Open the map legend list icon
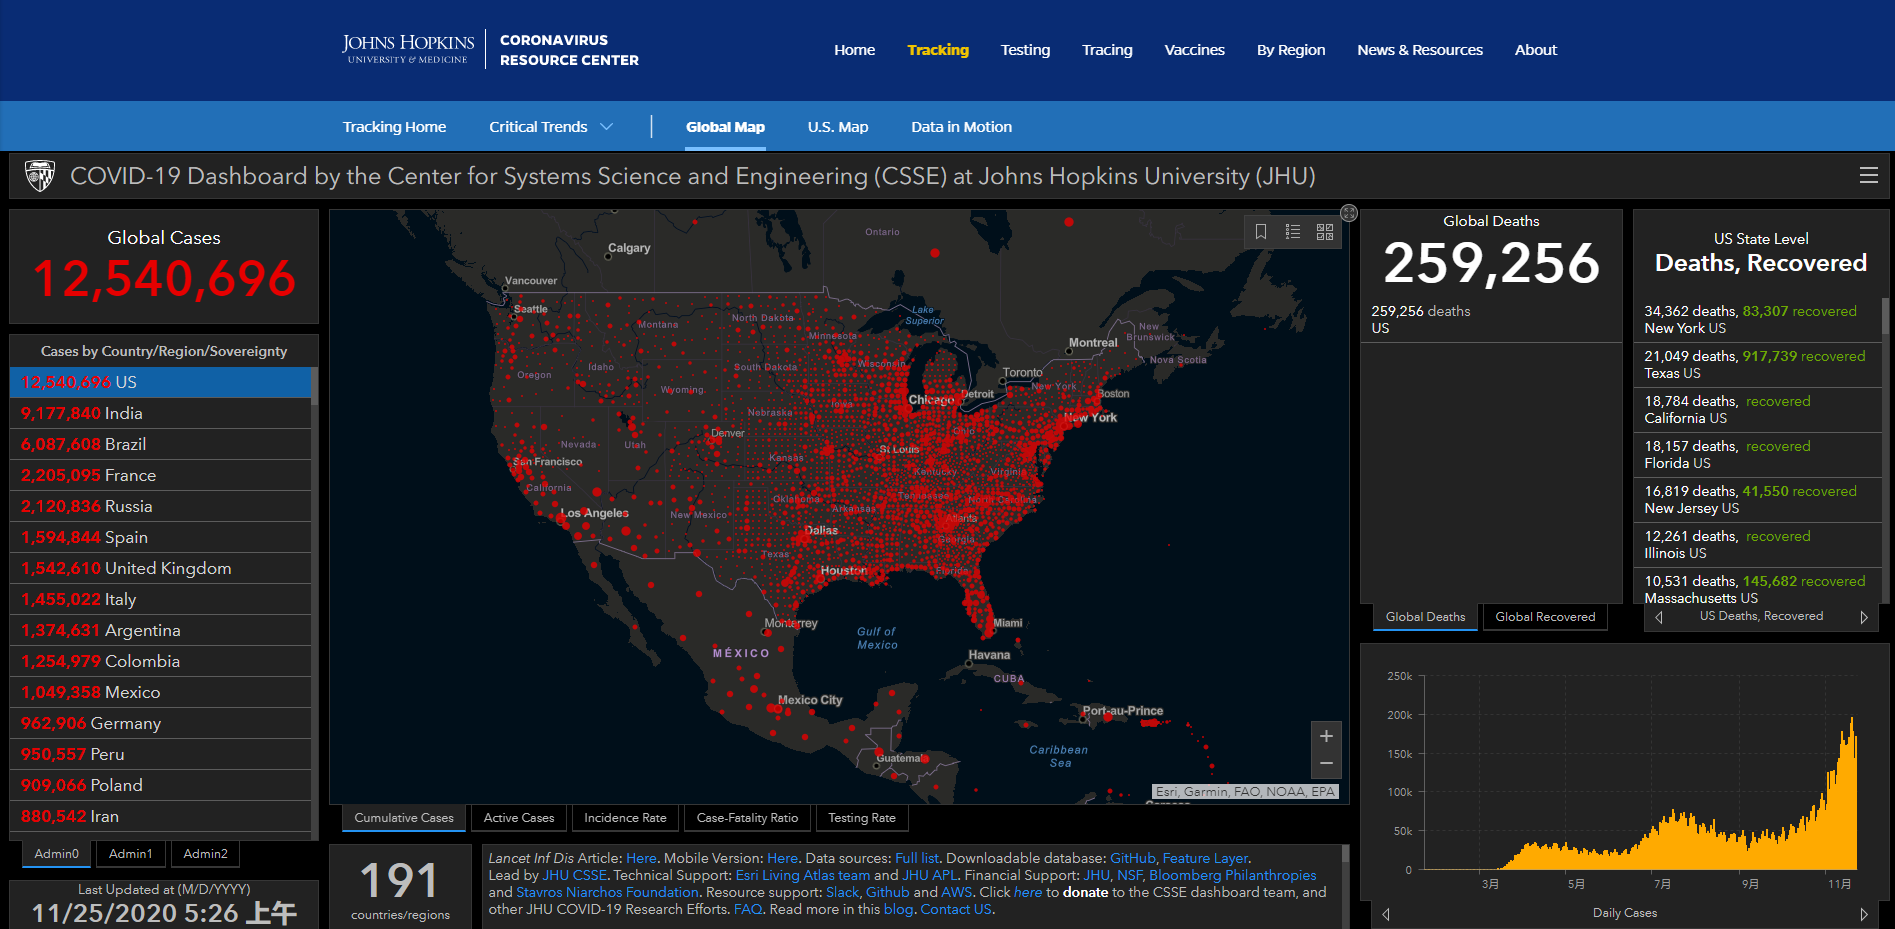 1293,232
